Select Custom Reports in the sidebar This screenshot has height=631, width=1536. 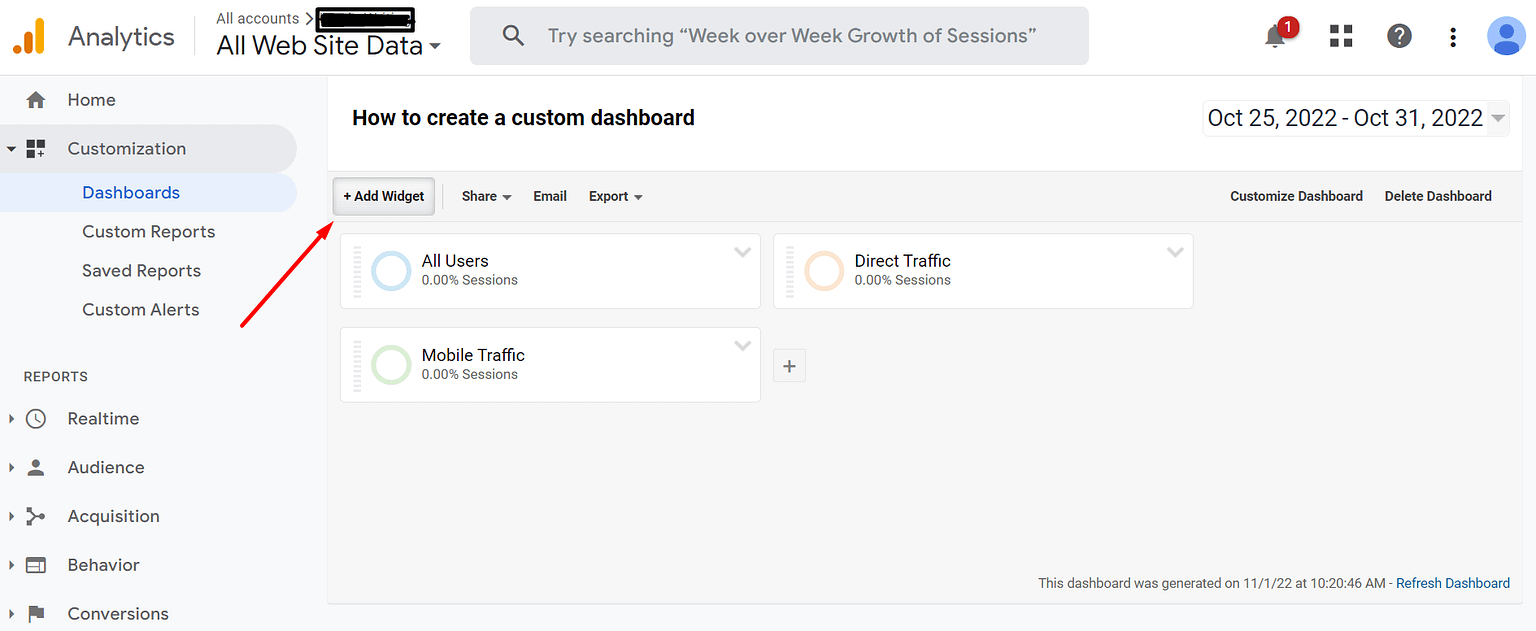pyautogui.click(x=148, y=231)
